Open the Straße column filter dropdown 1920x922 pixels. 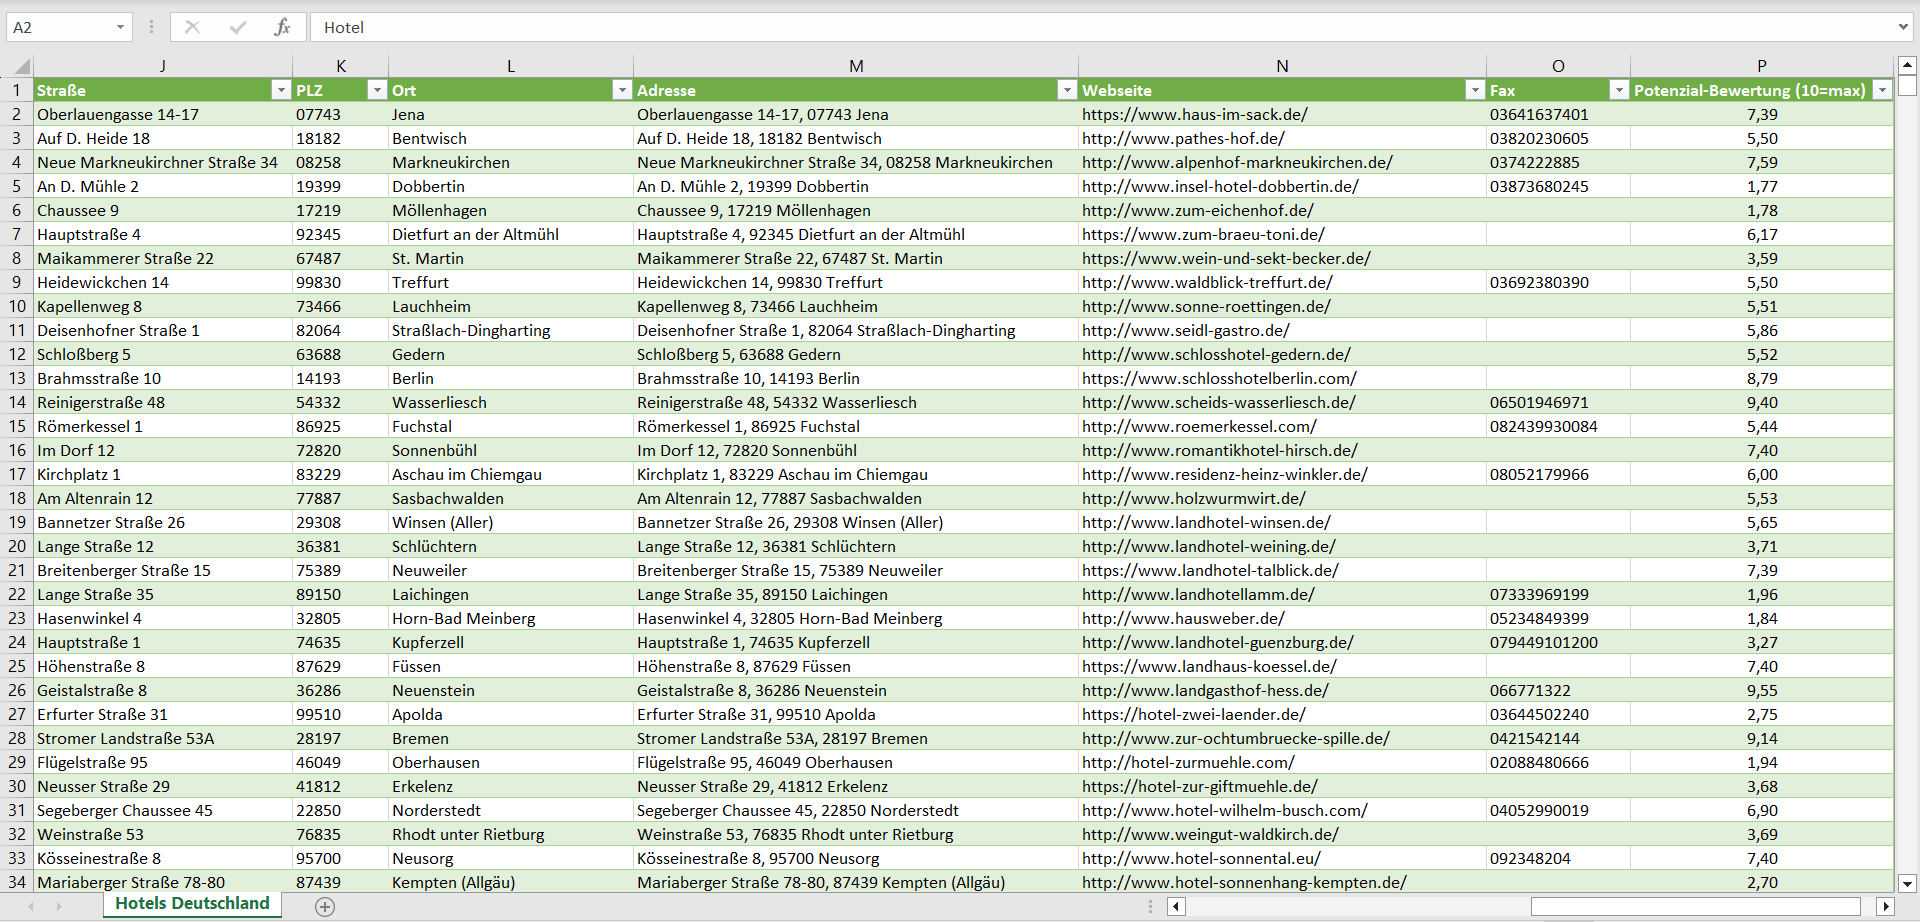[280, 90]
